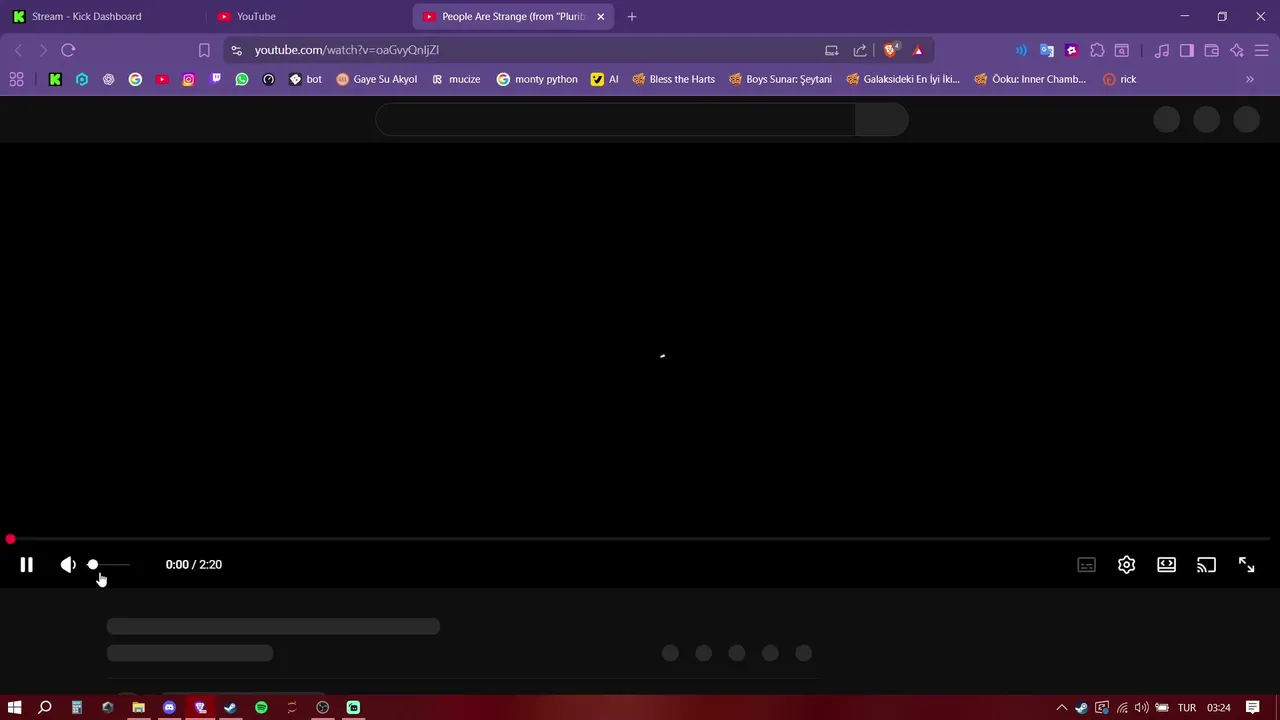Enter fullscreen mode in the player
The height and width of the screenshot is (720, 1280).
tap(1246, 565)
